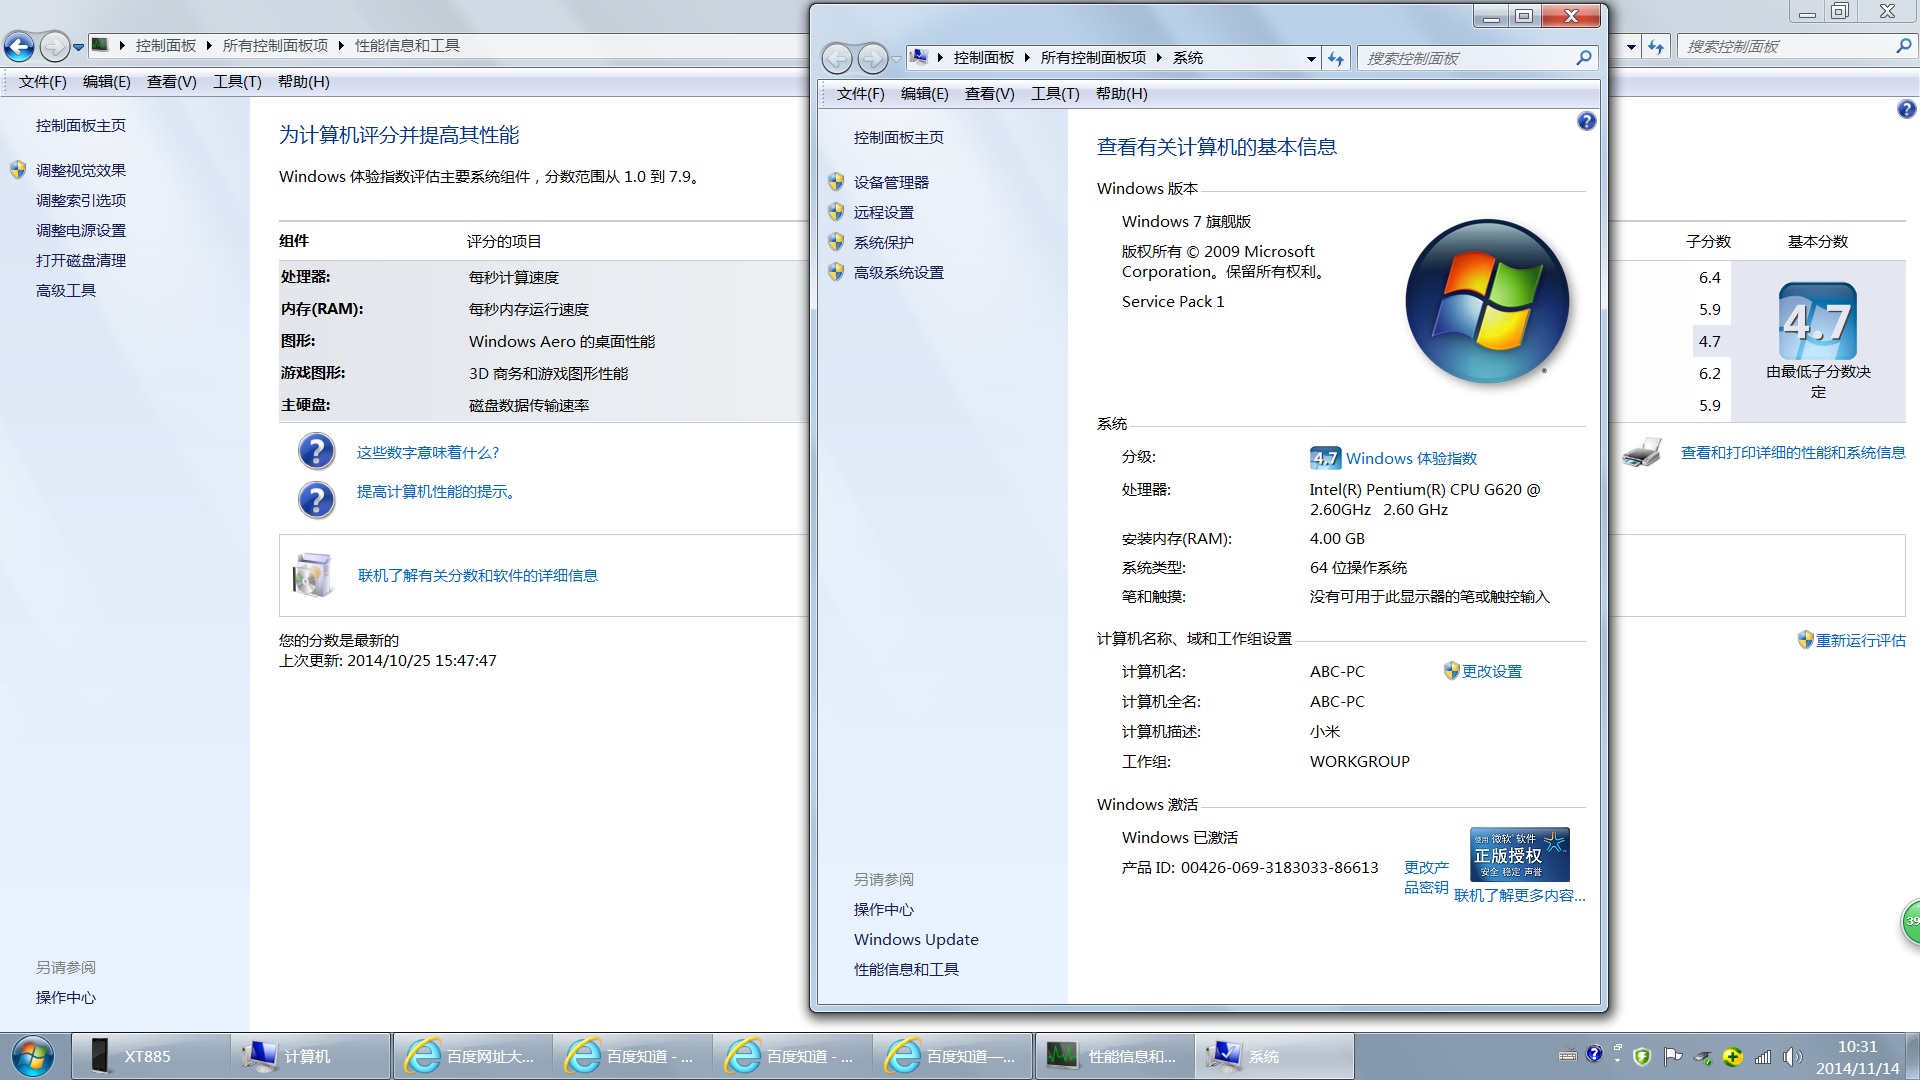Click 重新运行评估 link
1920x1080 pixels.
1861,640
